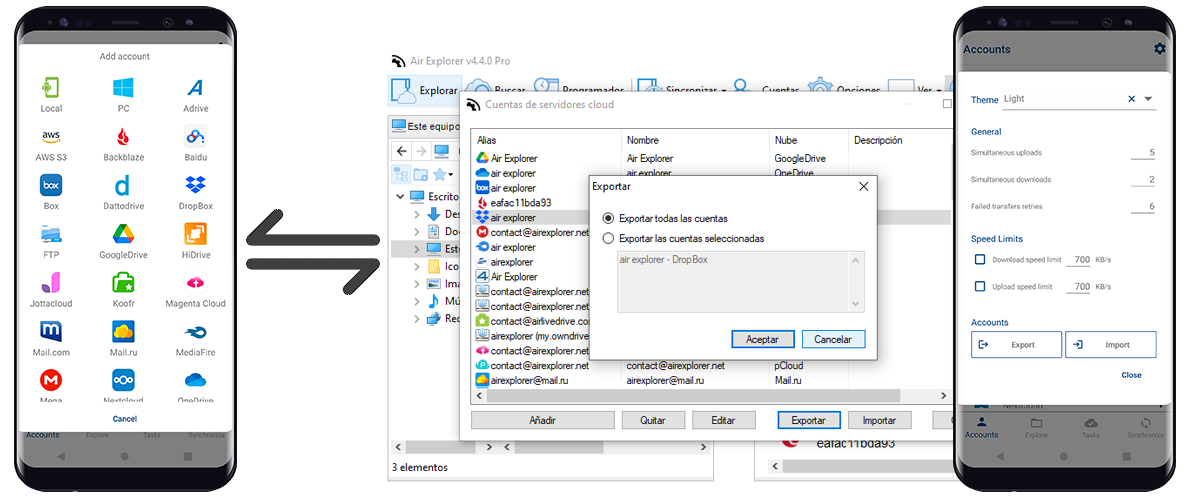The width and height of the screenshot is (1200, 500).
Task: Click the Quitar button
Action: 653,420
